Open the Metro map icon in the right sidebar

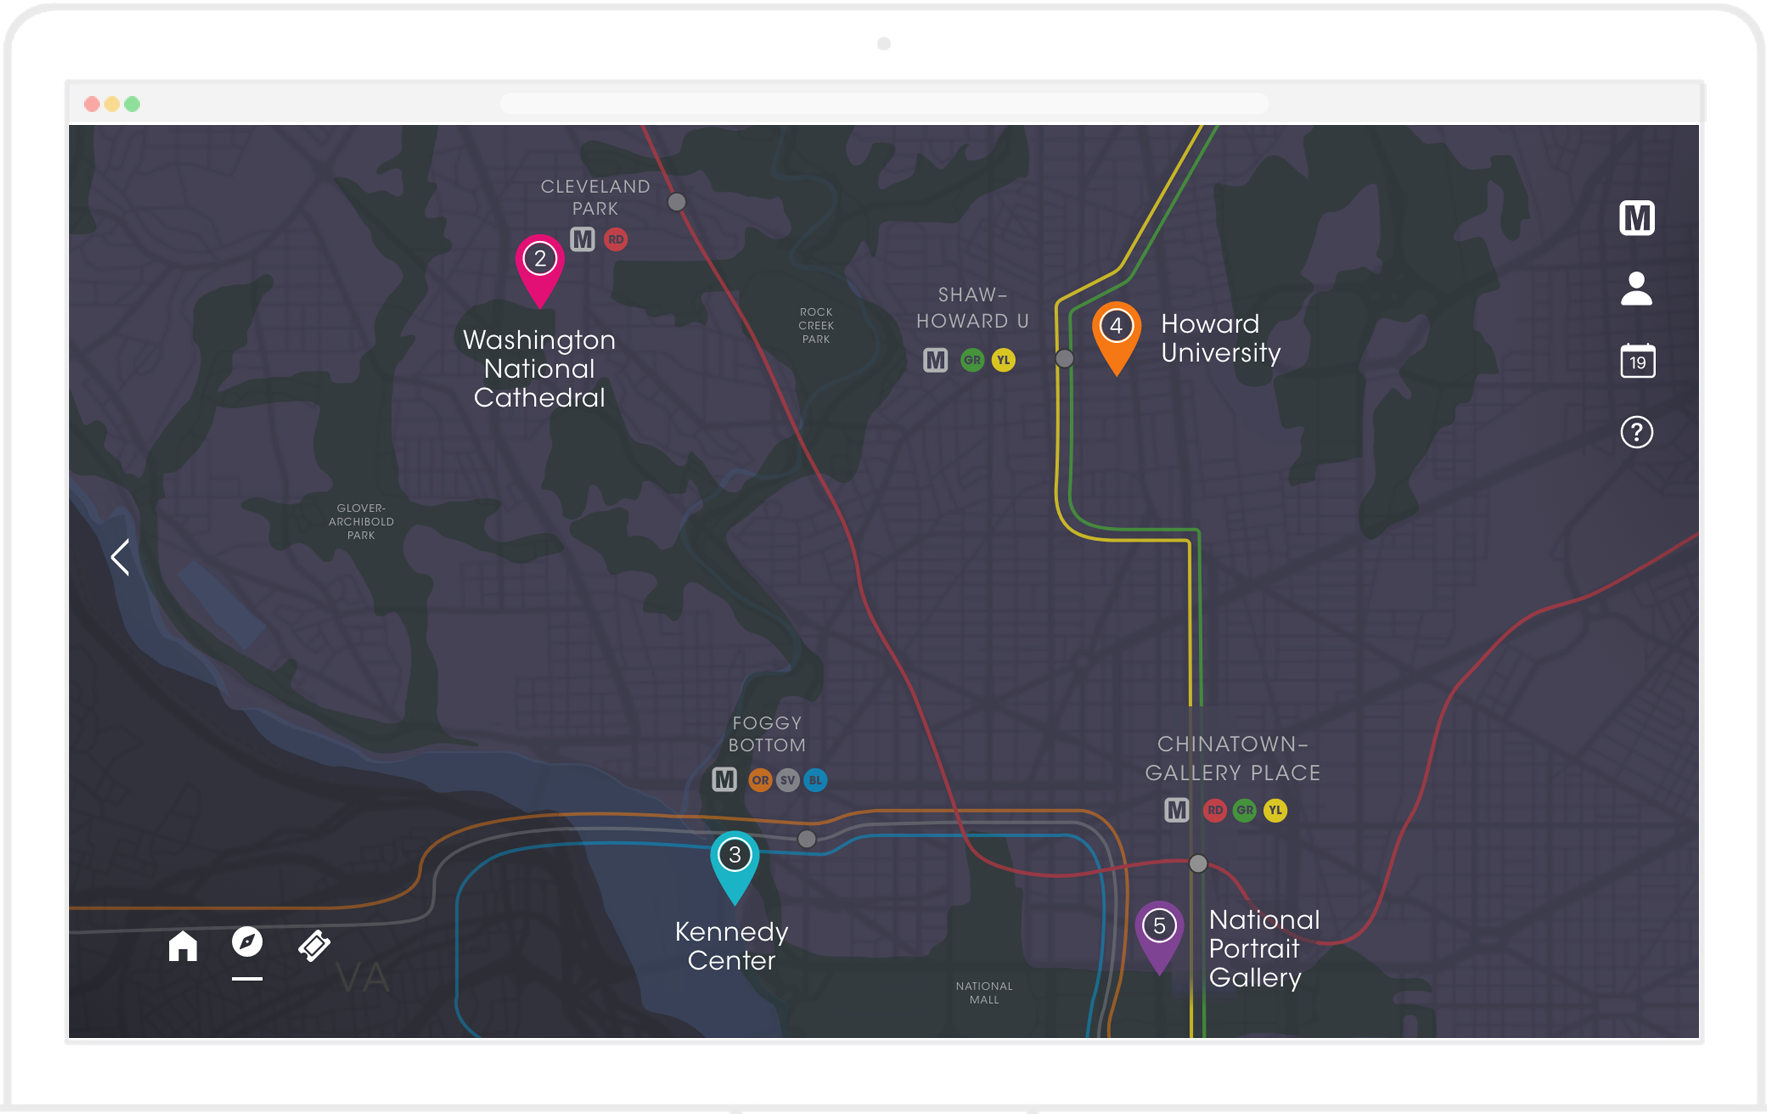pyautogui.click(x=1636, y=218)
